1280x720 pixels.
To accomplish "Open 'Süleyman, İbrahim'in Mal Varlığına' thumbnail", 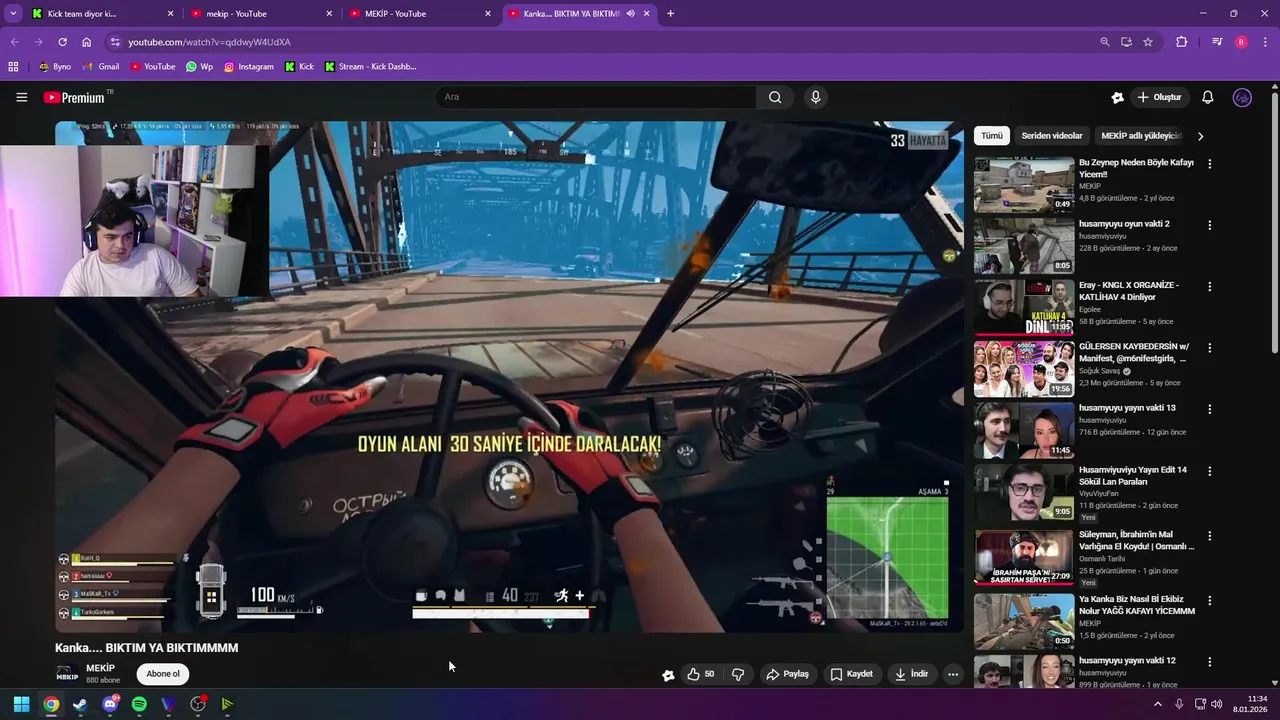I will pos(1024,558).
